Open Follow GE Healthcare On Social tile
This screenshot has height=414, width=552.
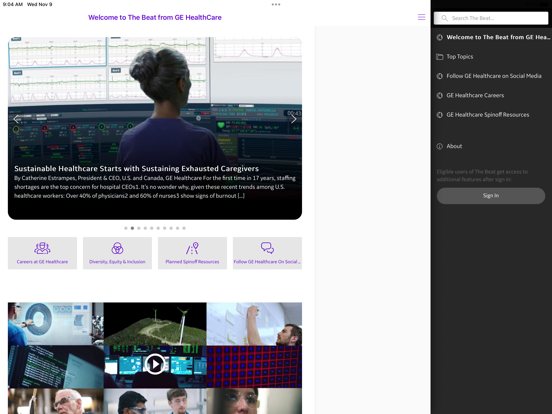tap(267, 253)
